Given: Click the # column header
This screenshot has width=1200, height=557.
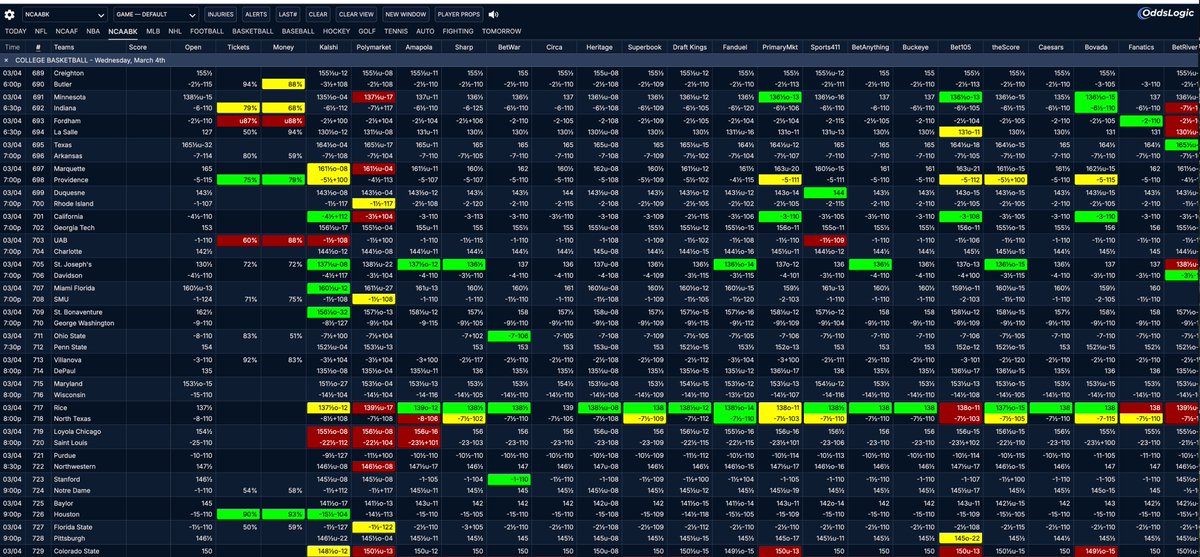Looking at the screenshot, I should [x=39, y=46].
